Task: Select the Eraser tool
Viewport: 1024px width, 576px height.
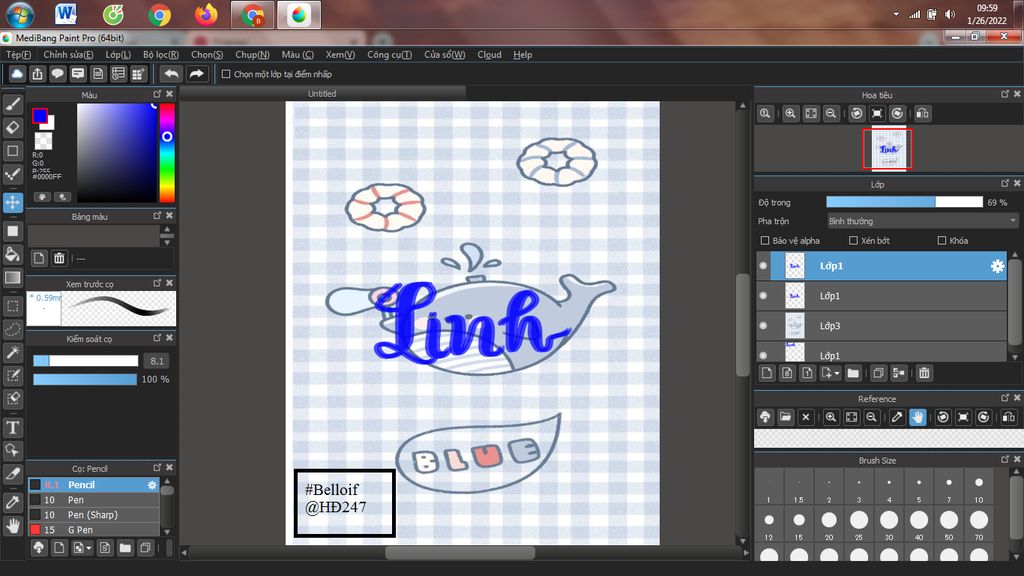Action: tap(12, 127)
